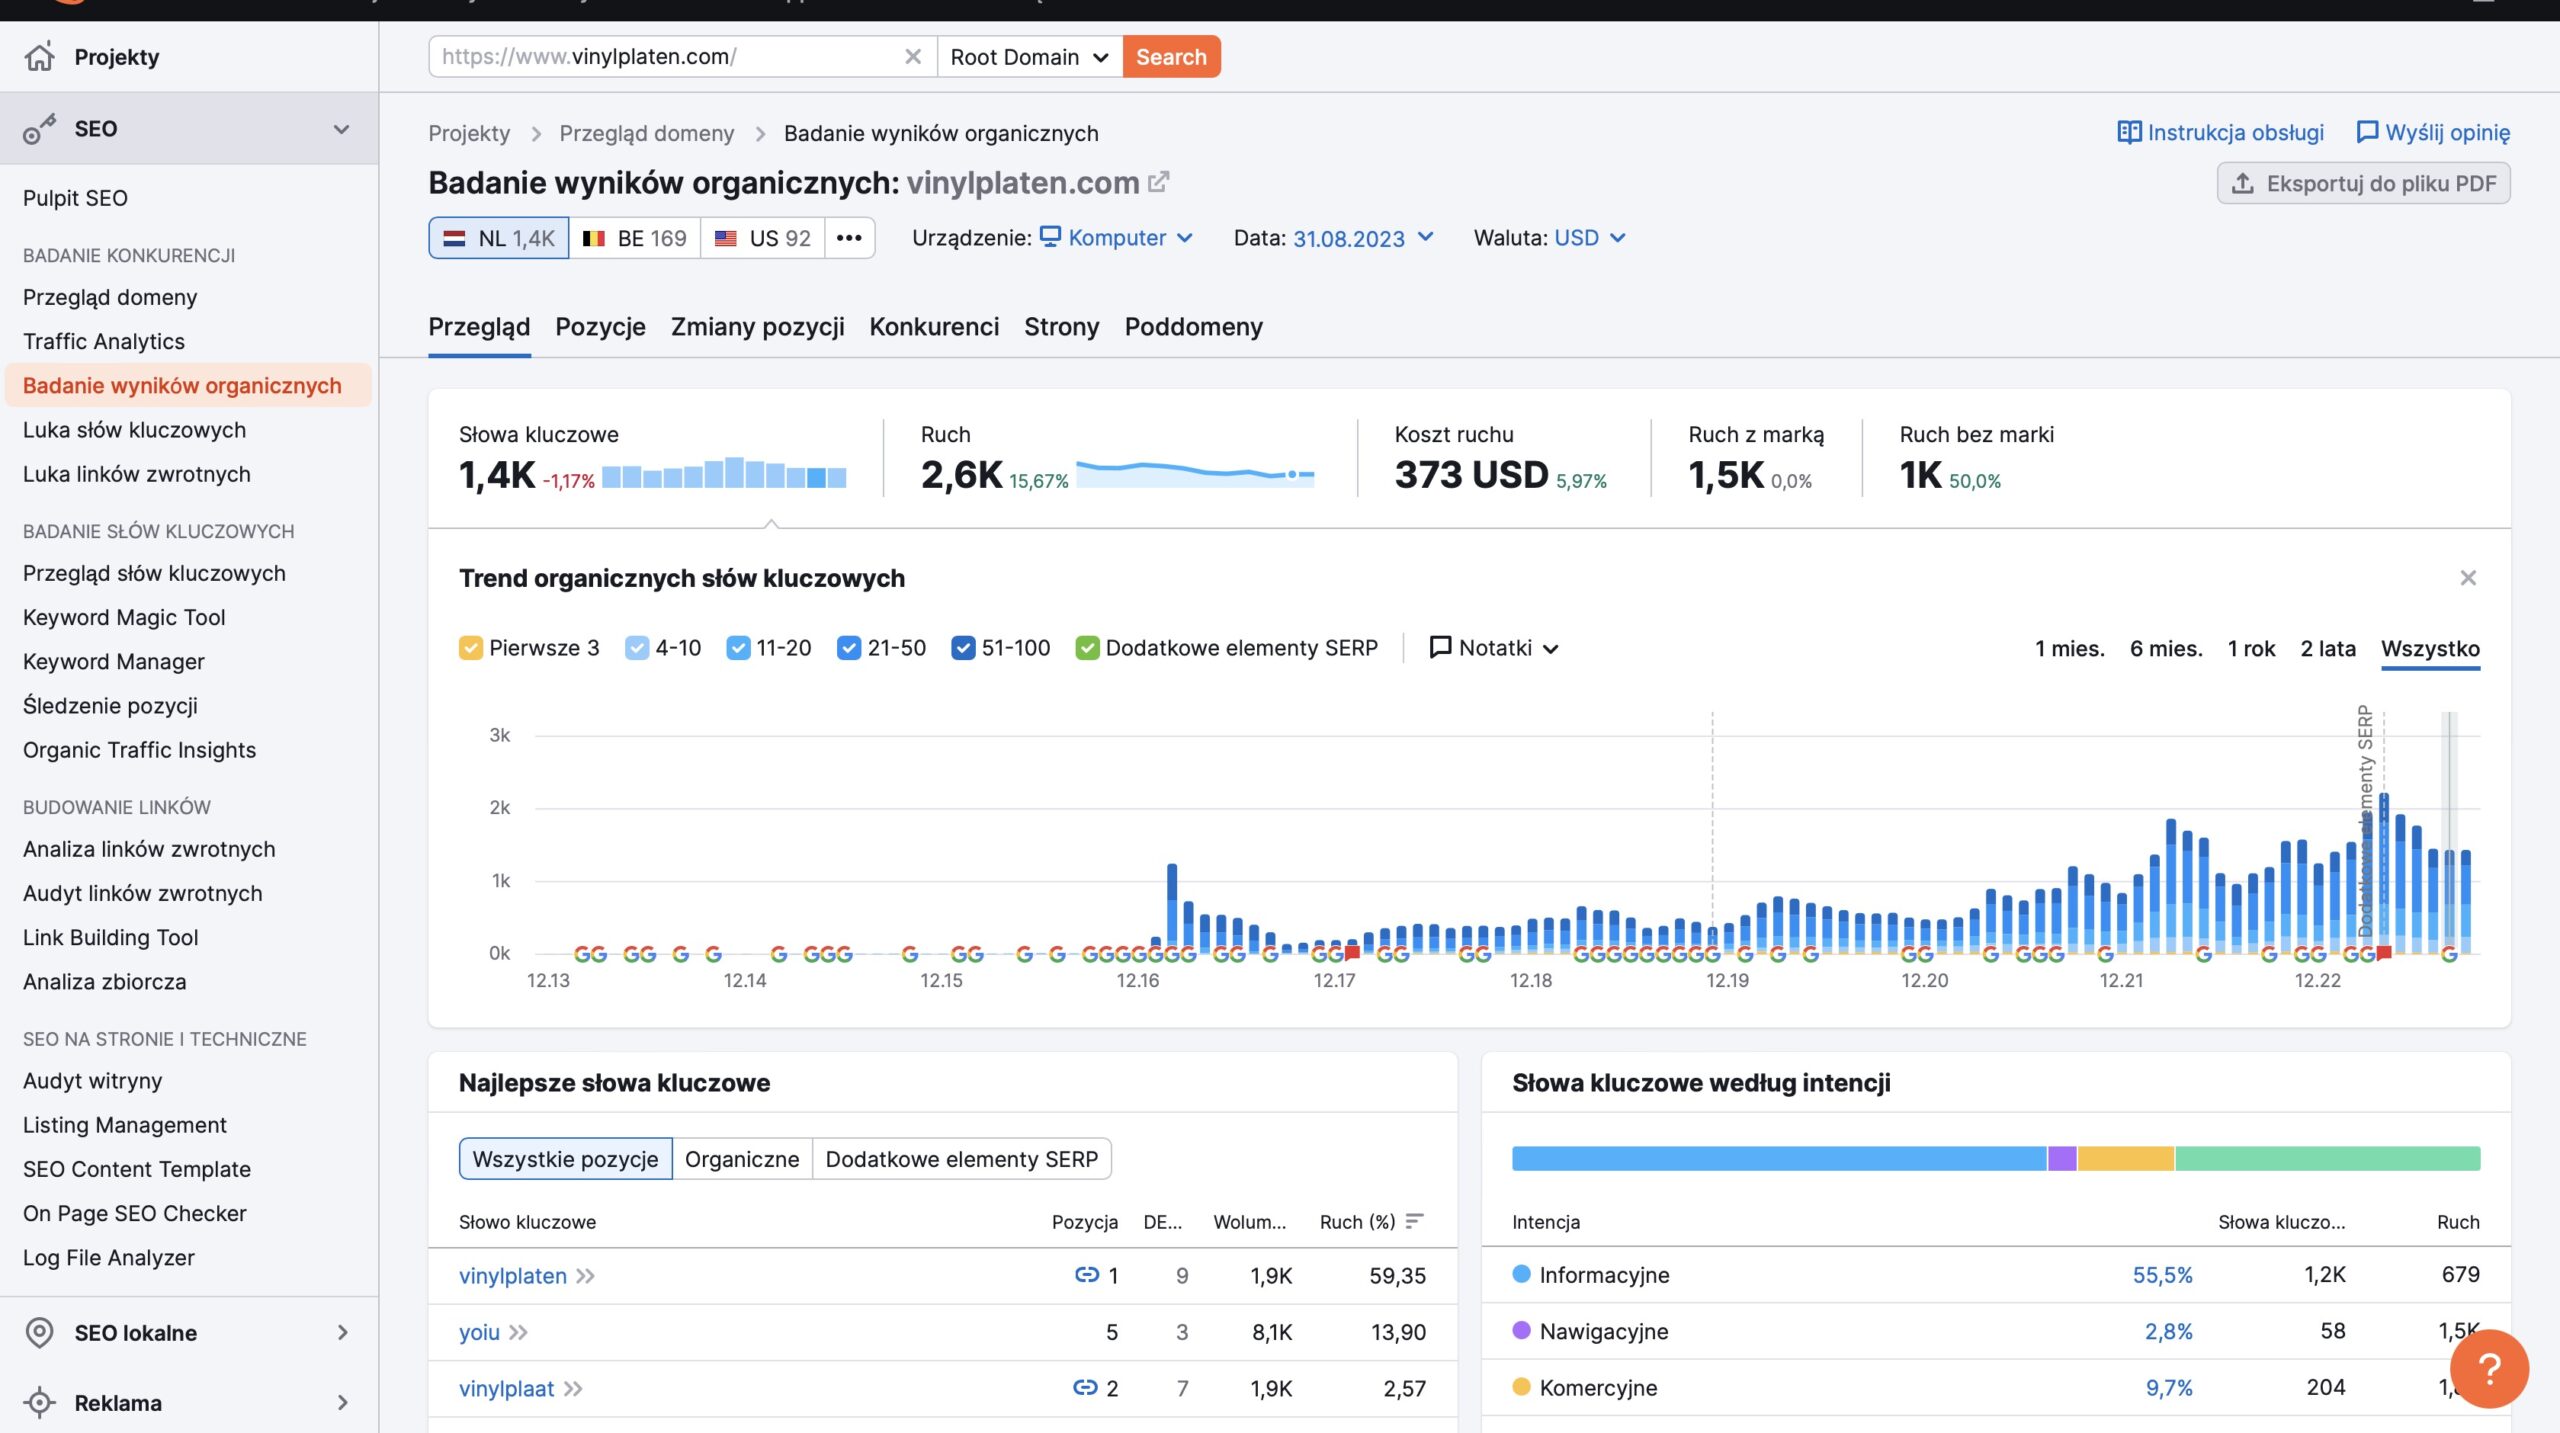Screen dimensions: 2560x1433
Task: Open Data 31.08.2023 dropdown
Action: pyautogui.click(x=1364, y=238)
